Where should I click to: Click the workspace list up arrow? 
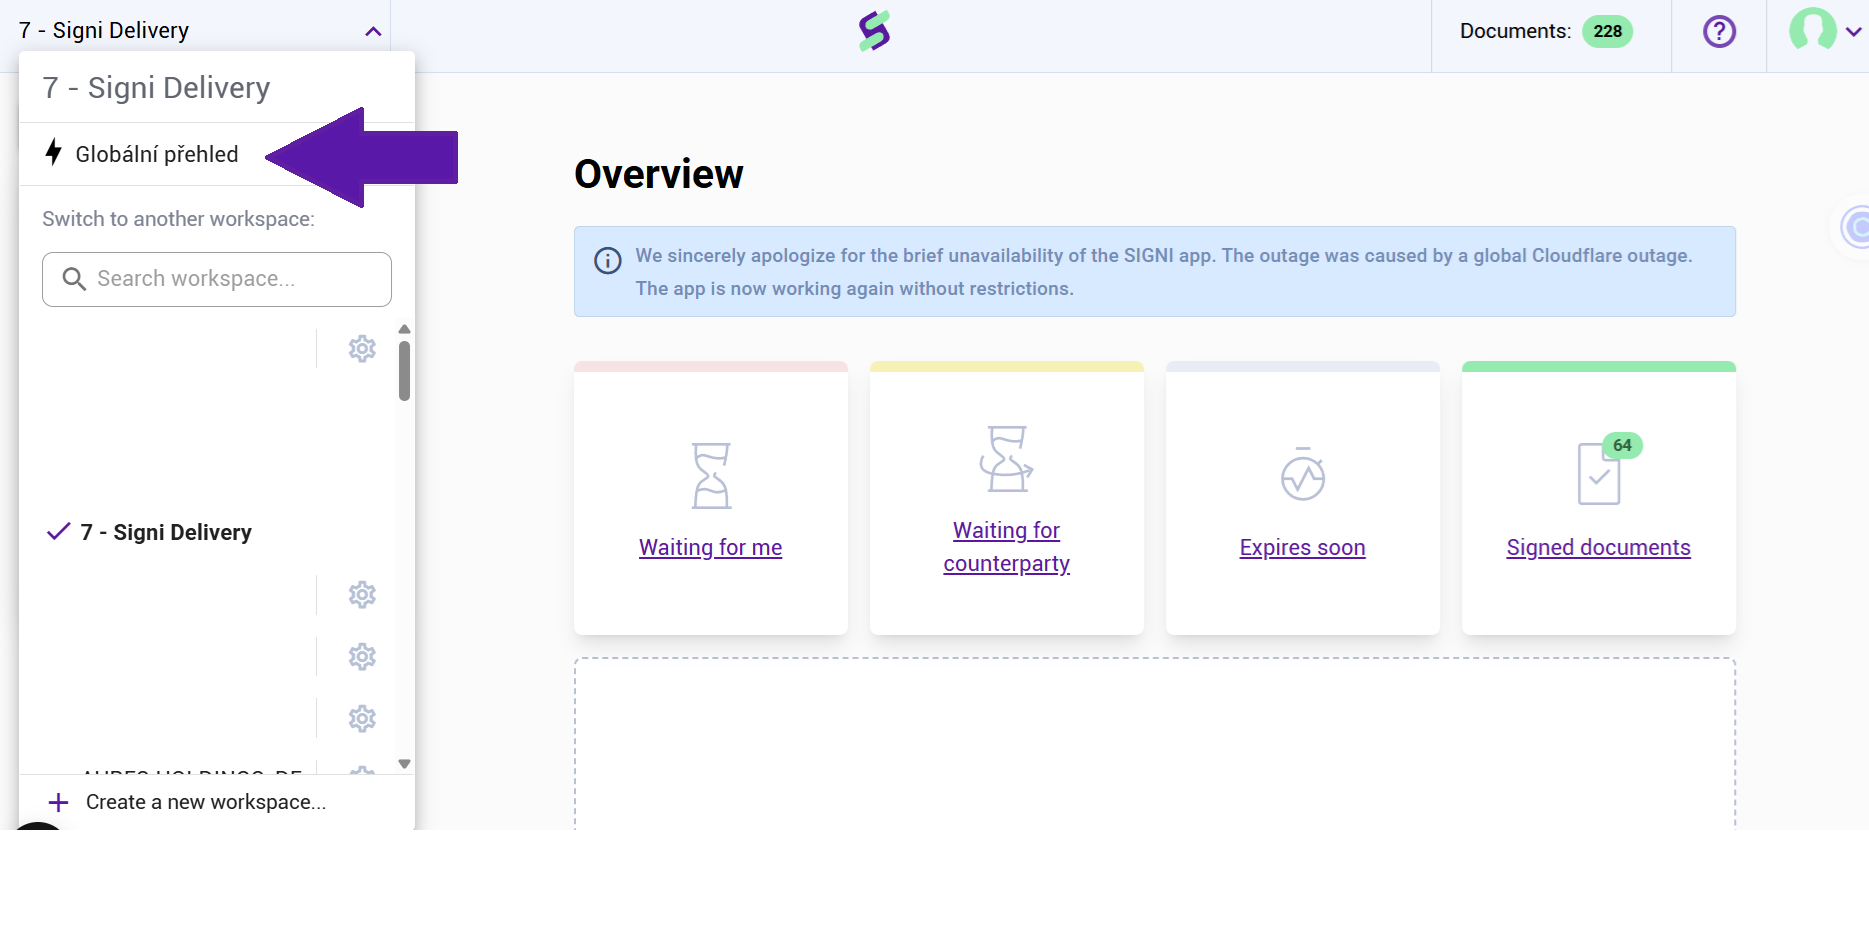pos(404,329)
